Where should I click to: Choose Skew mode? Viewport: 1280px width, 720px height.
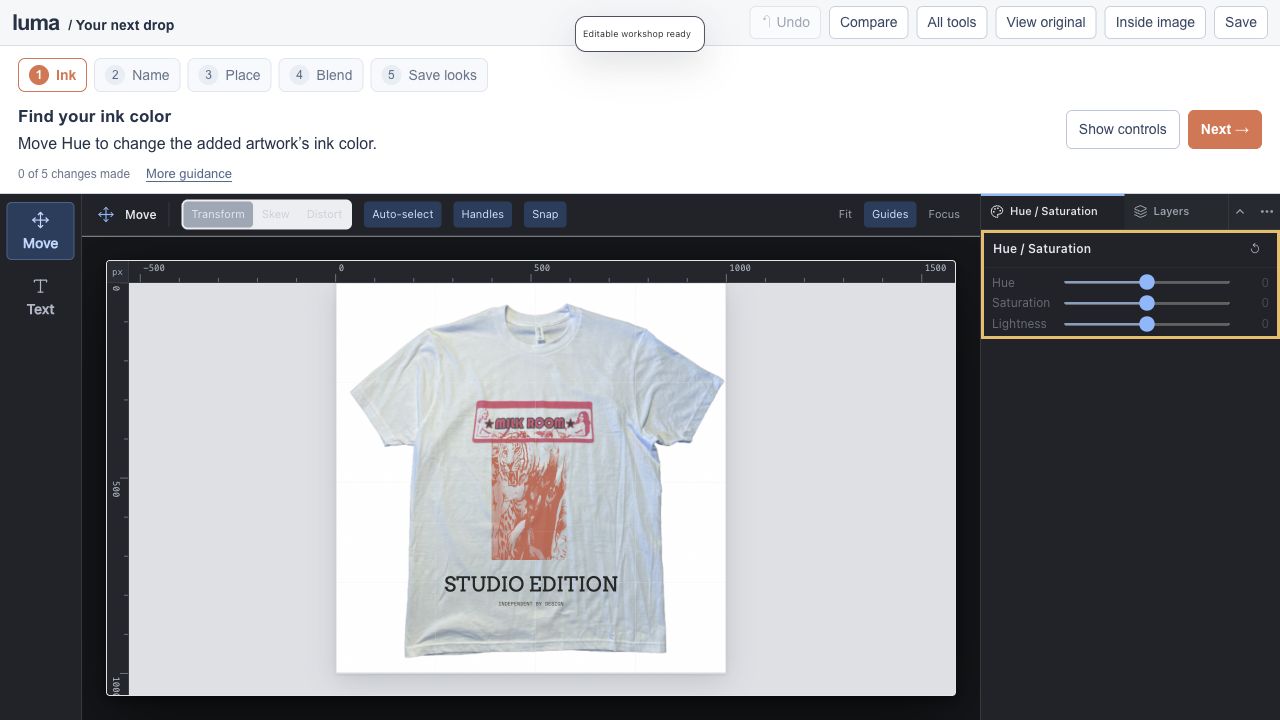pos(276,214)
